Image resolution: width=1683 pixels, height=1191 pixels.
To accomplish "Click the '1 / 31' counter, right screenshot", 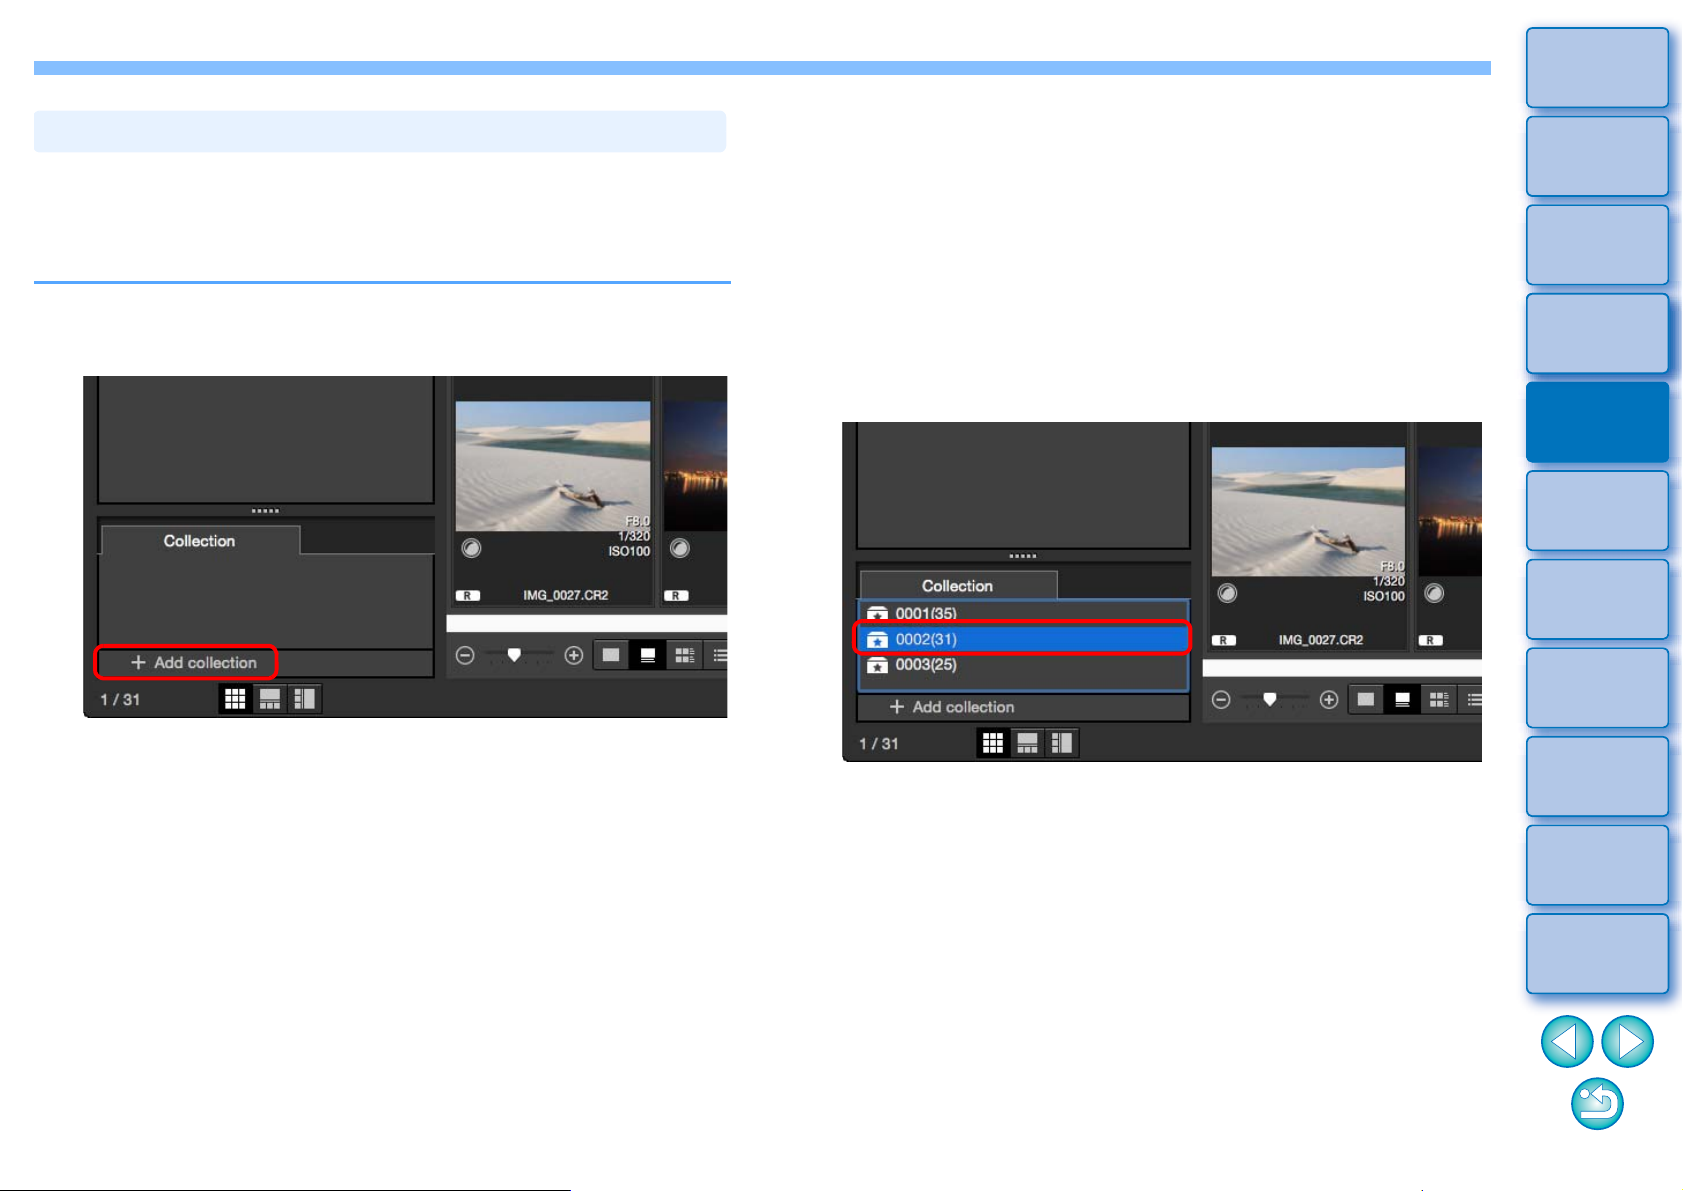I will pyautogui.click(x=879, y=744).
